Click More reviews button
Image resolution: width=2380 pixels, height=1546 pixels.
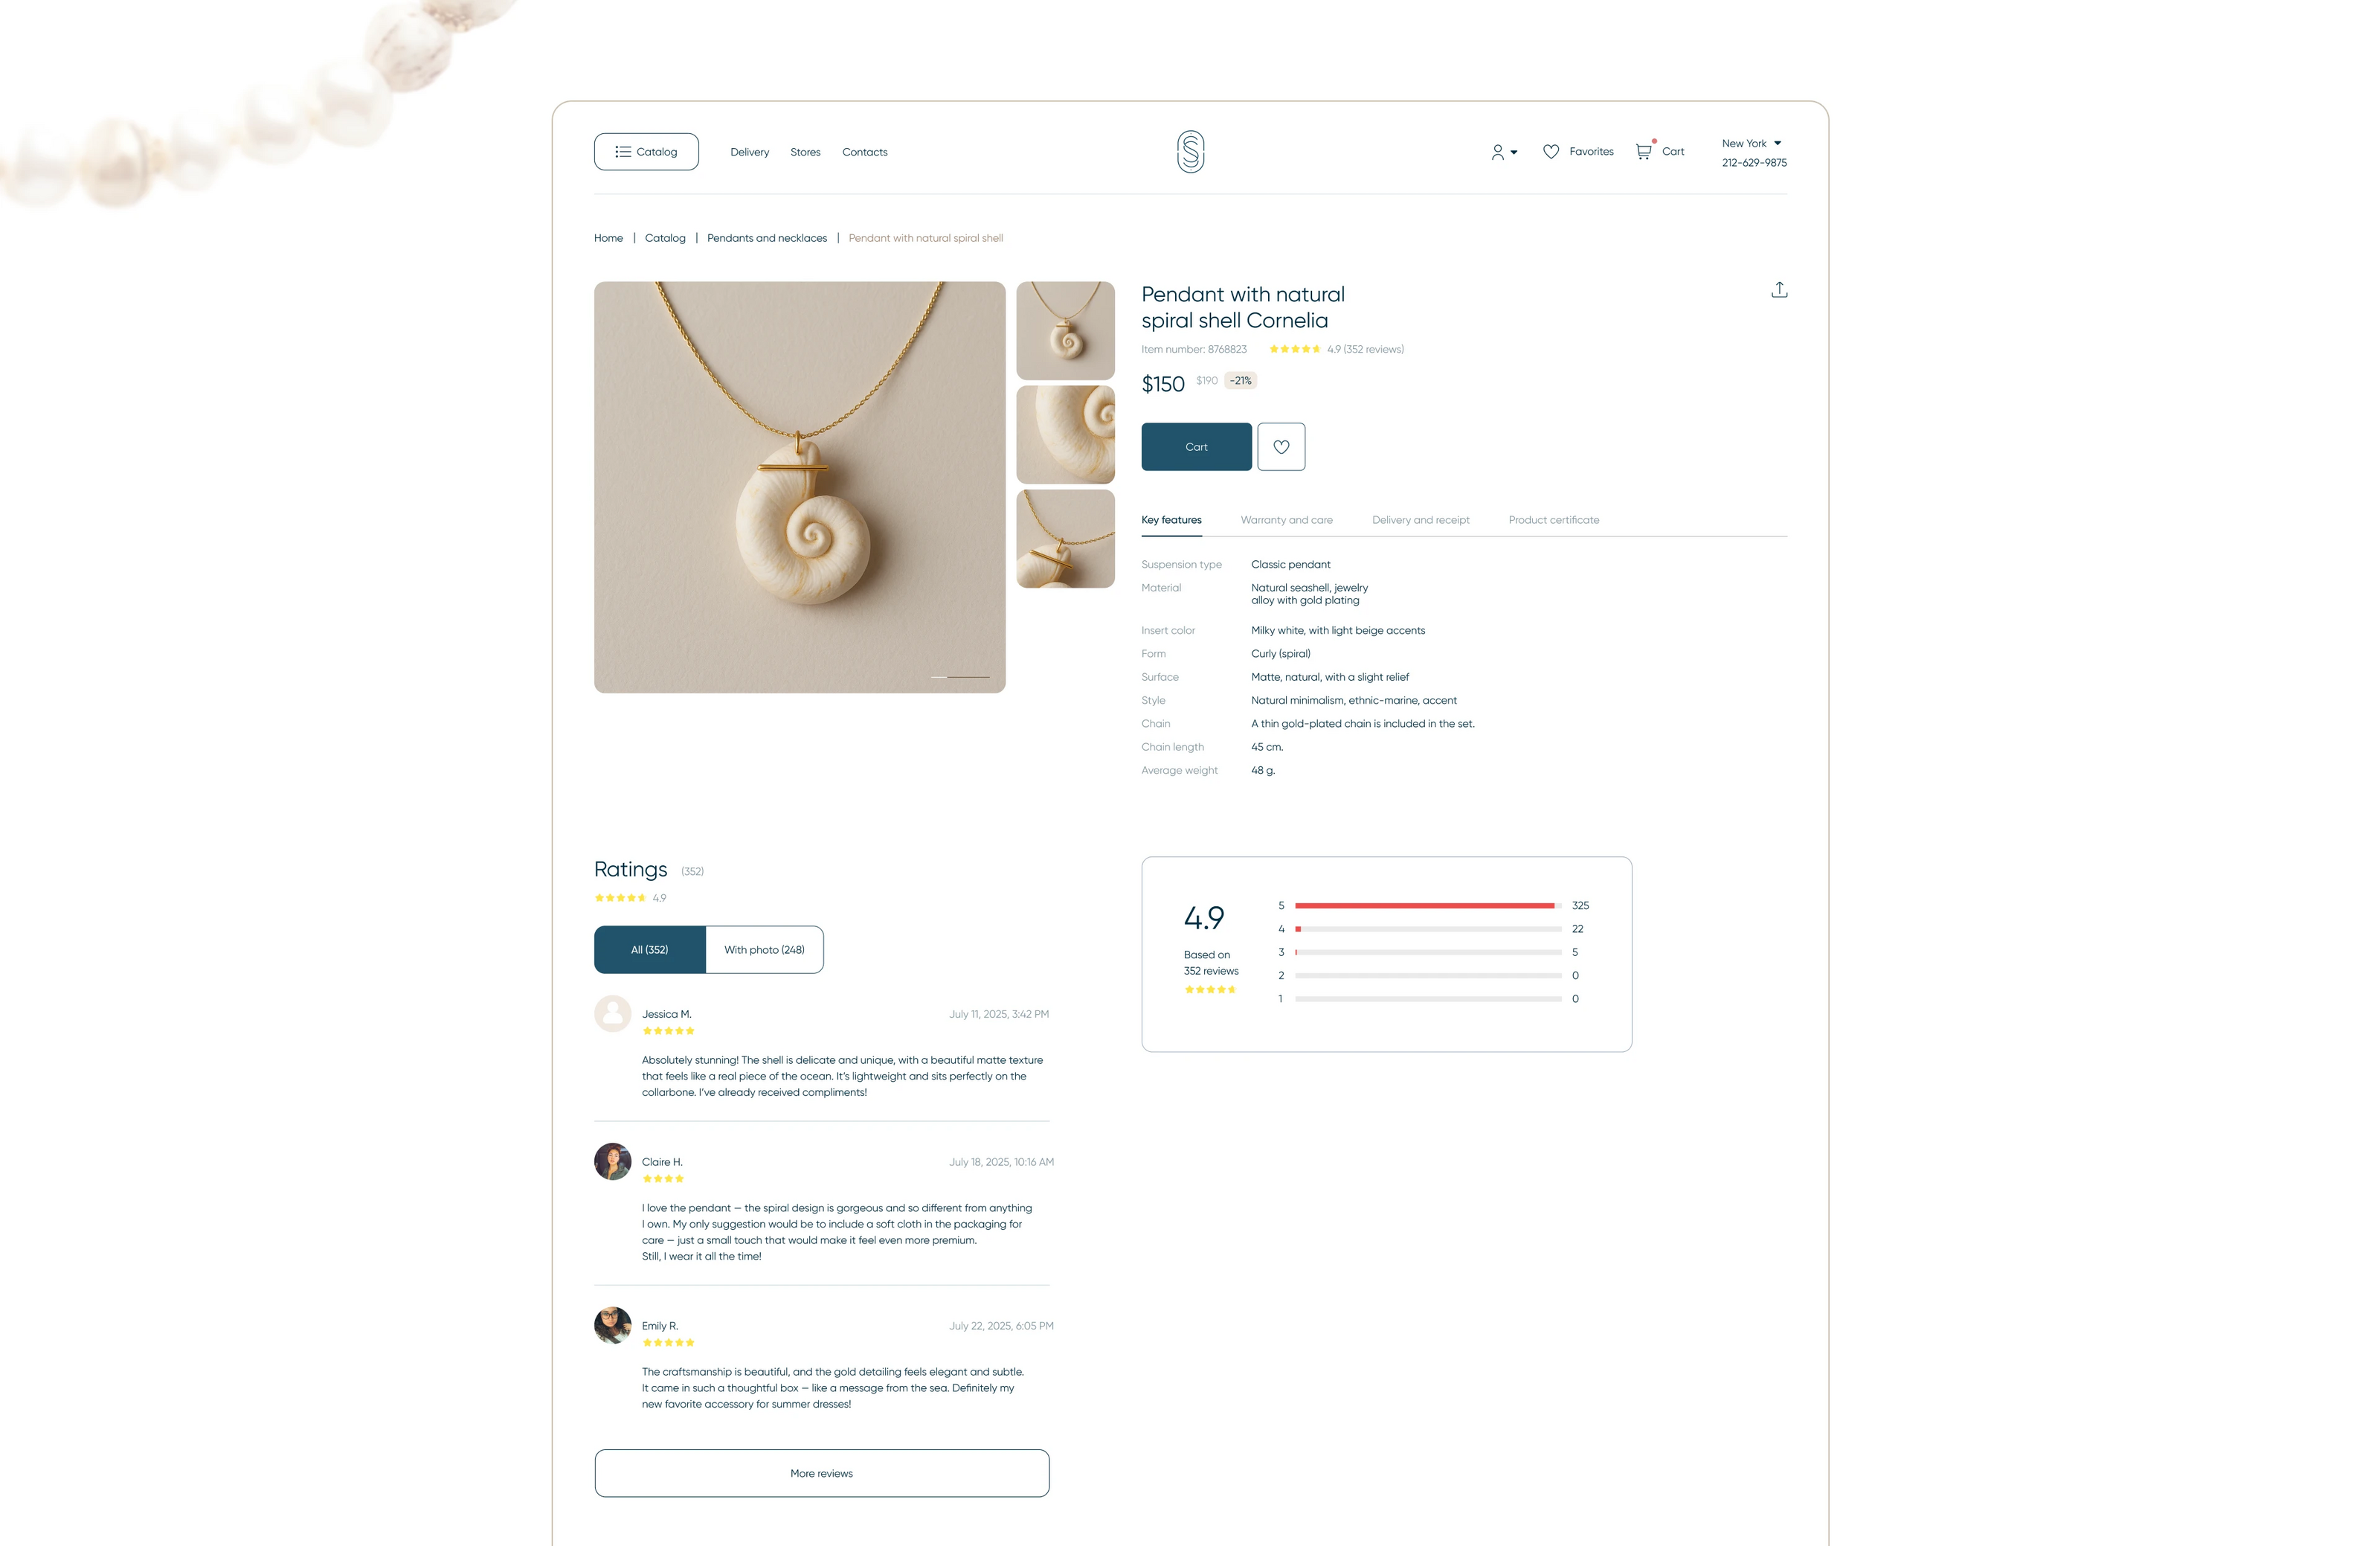click(822, 1473)
